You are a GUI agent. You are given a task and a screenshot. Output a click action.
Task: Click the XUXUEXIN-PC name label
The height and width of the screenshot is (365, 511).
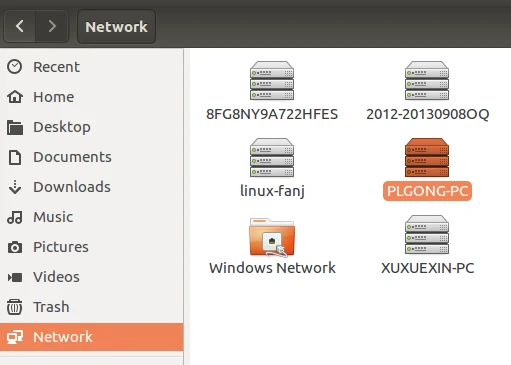[x=428, y=268]
